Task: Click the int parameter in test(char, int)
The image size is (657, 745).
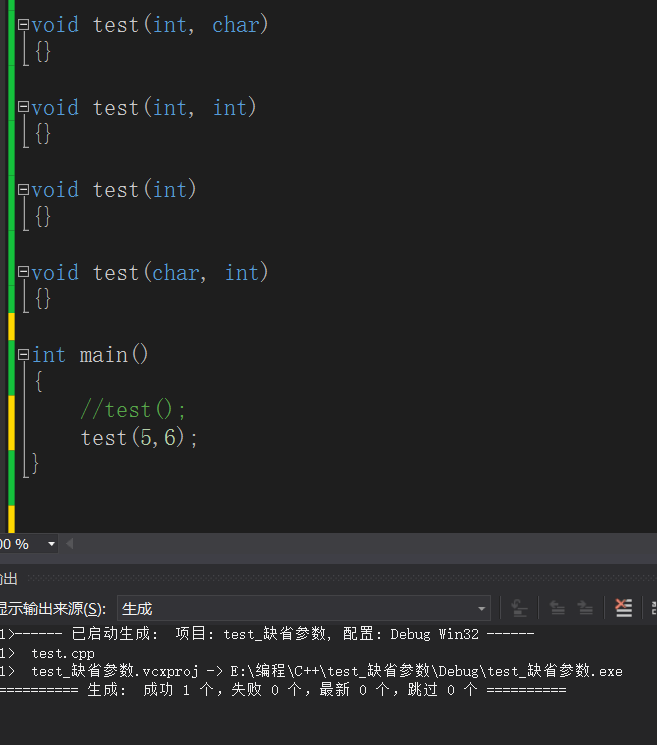Action: pos(242,273)
